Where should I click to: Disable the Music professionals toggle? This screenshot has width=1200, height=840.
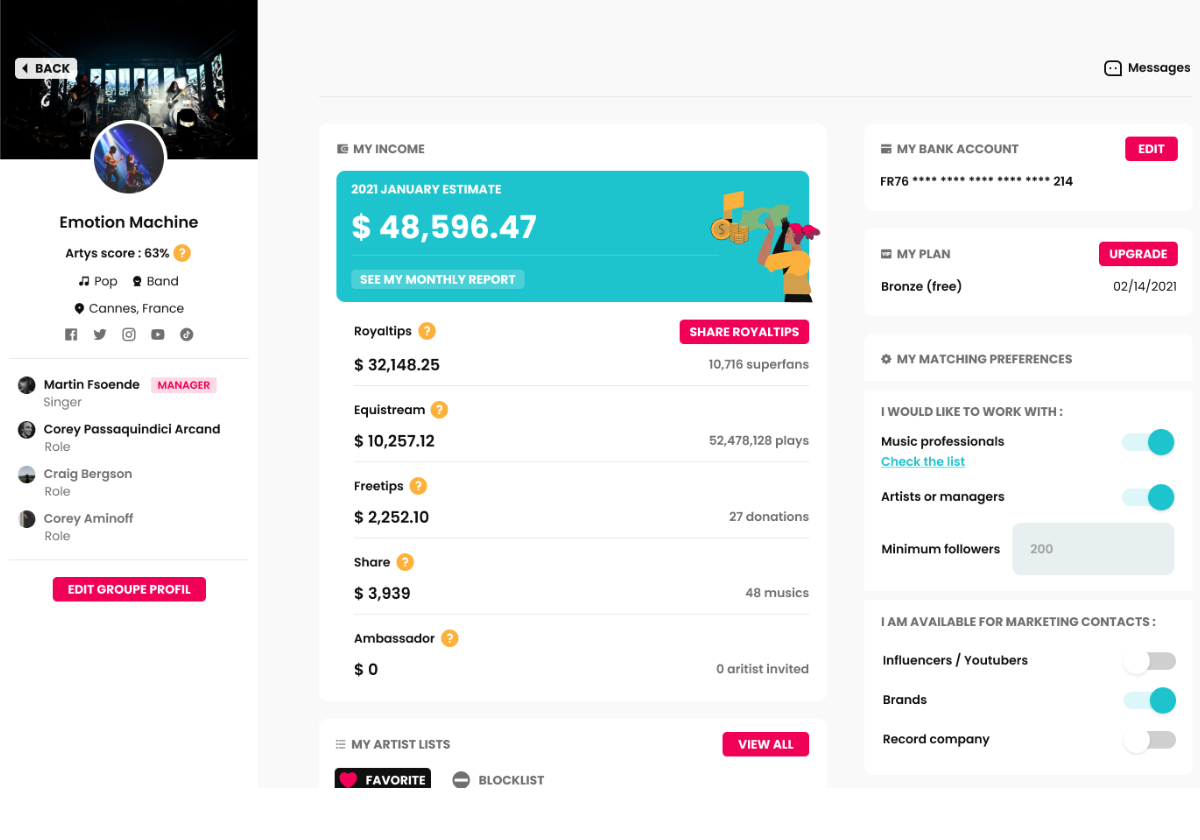[1148, 442]
